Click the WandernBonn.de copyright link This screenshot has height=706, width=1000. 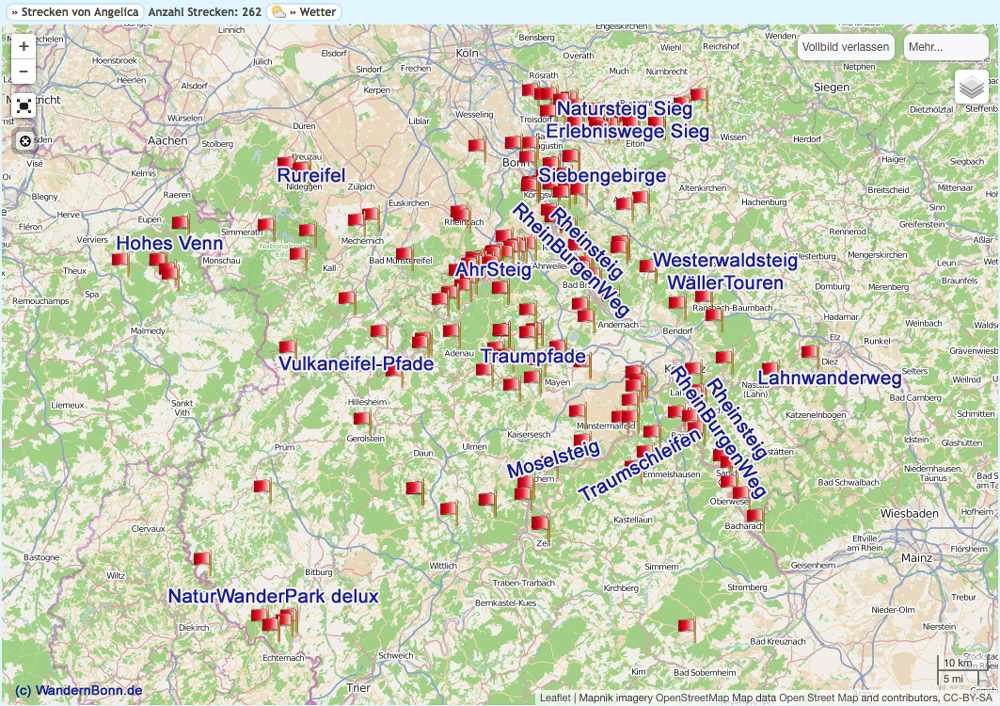click(x=78, y=690)
